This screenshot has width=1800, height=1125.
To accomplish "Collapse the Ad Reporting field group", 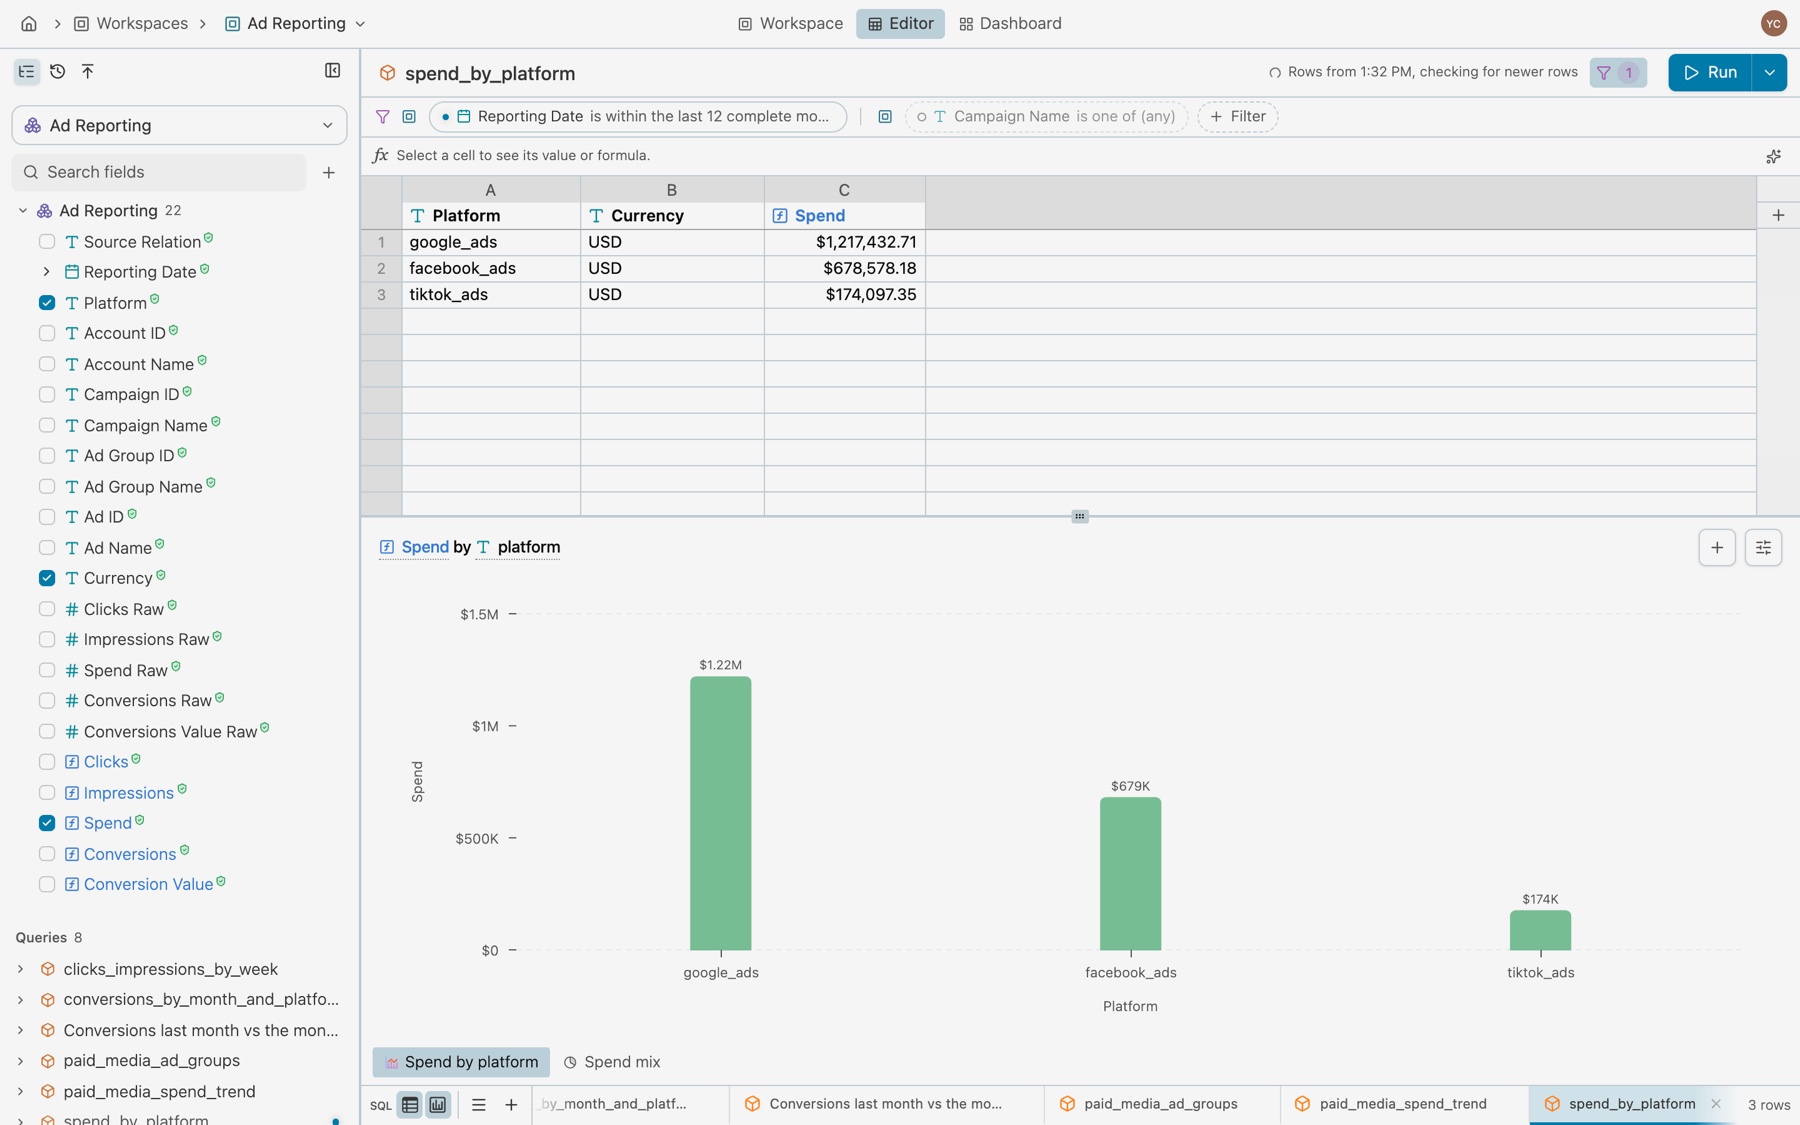I will click(x=23, y=211).
